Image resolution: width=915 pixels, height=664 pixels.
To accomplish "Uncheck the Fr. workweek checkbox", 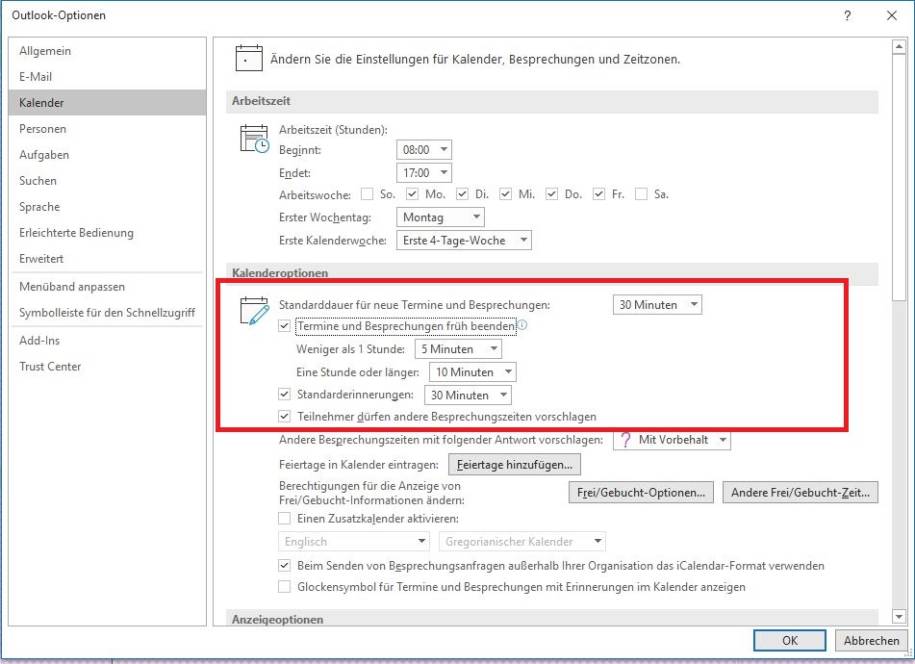I will click(599, 194).
